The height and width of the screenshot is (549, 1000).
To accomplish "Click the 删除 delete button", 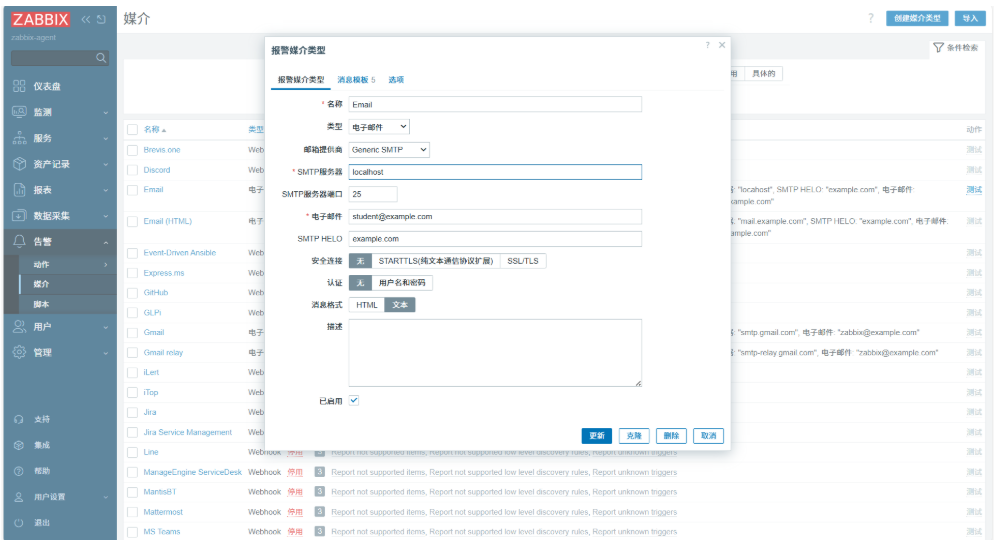I will pos(671,436).
